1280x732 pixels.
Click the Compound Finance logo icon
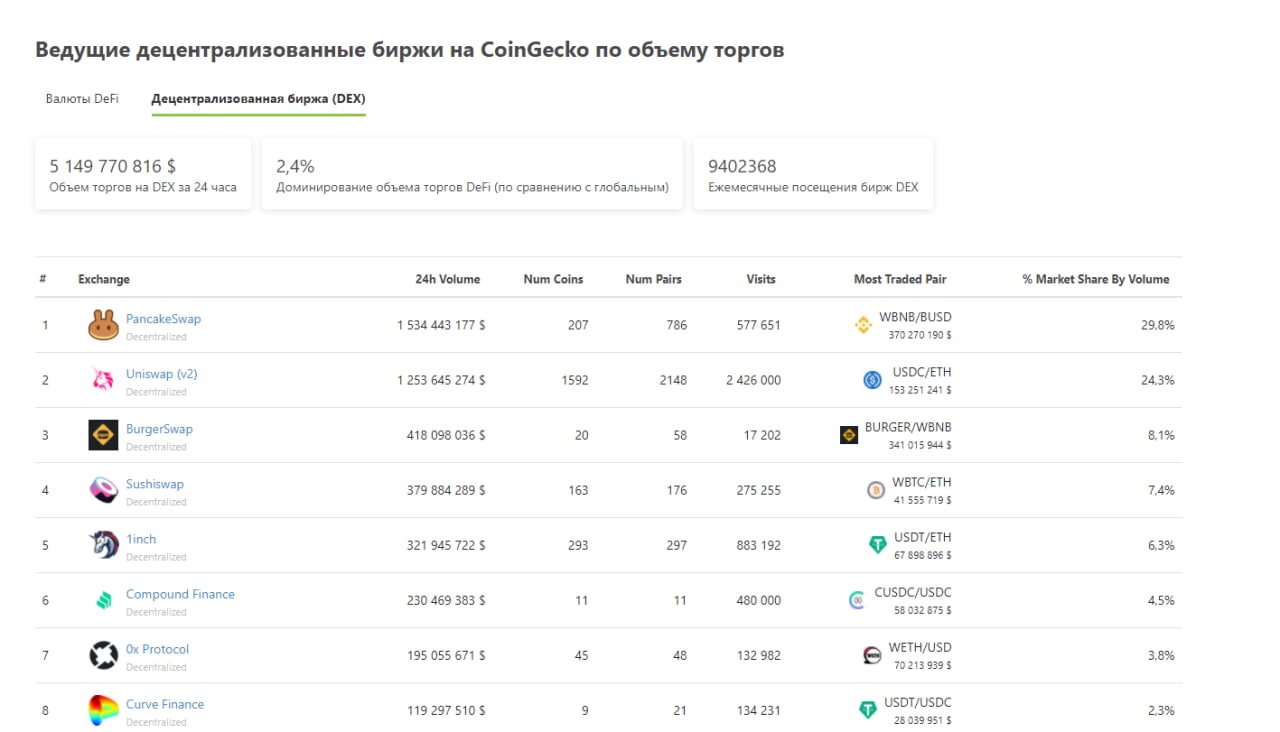point(103,600)
